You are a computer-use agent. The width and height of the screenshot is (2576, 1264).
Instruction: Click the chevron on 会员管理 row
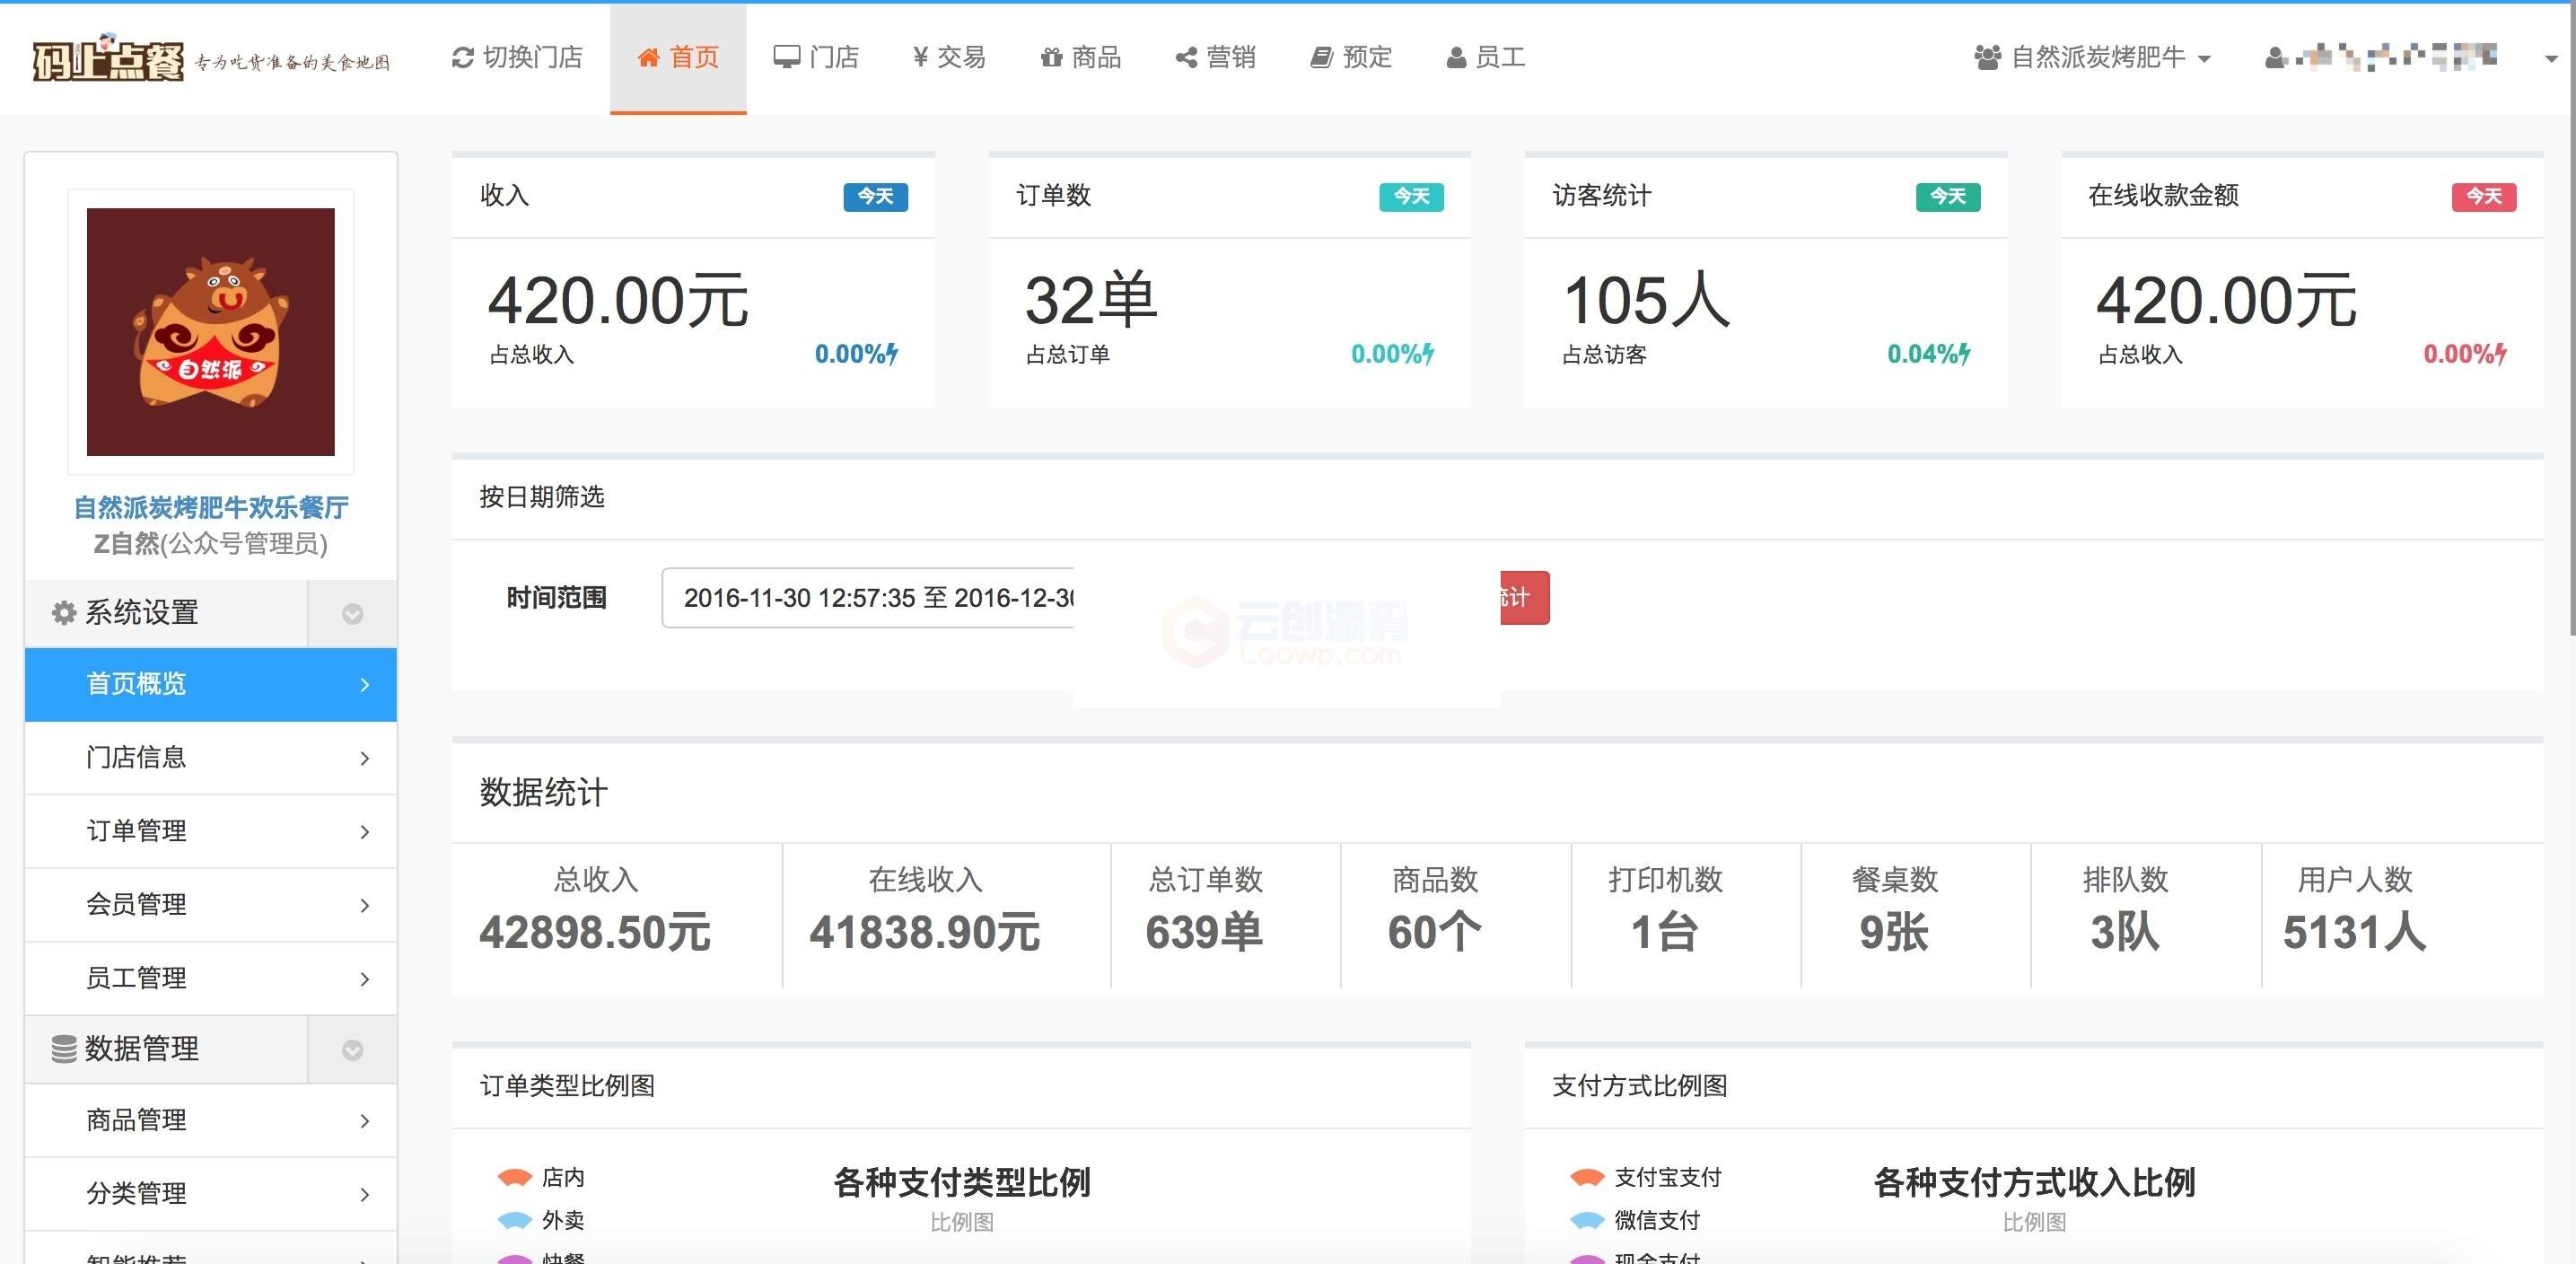[x=365, y=906]
